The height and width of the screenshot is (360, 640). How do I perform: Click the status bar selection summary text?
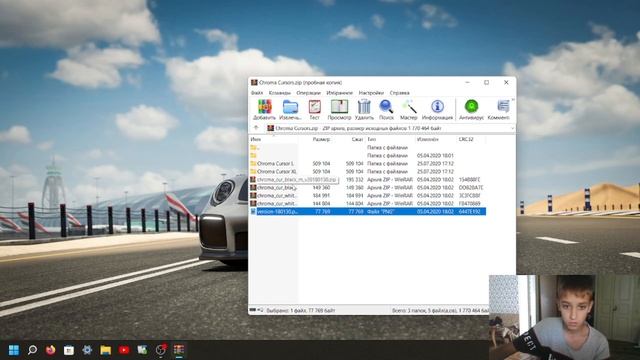[x=301, y=311]
